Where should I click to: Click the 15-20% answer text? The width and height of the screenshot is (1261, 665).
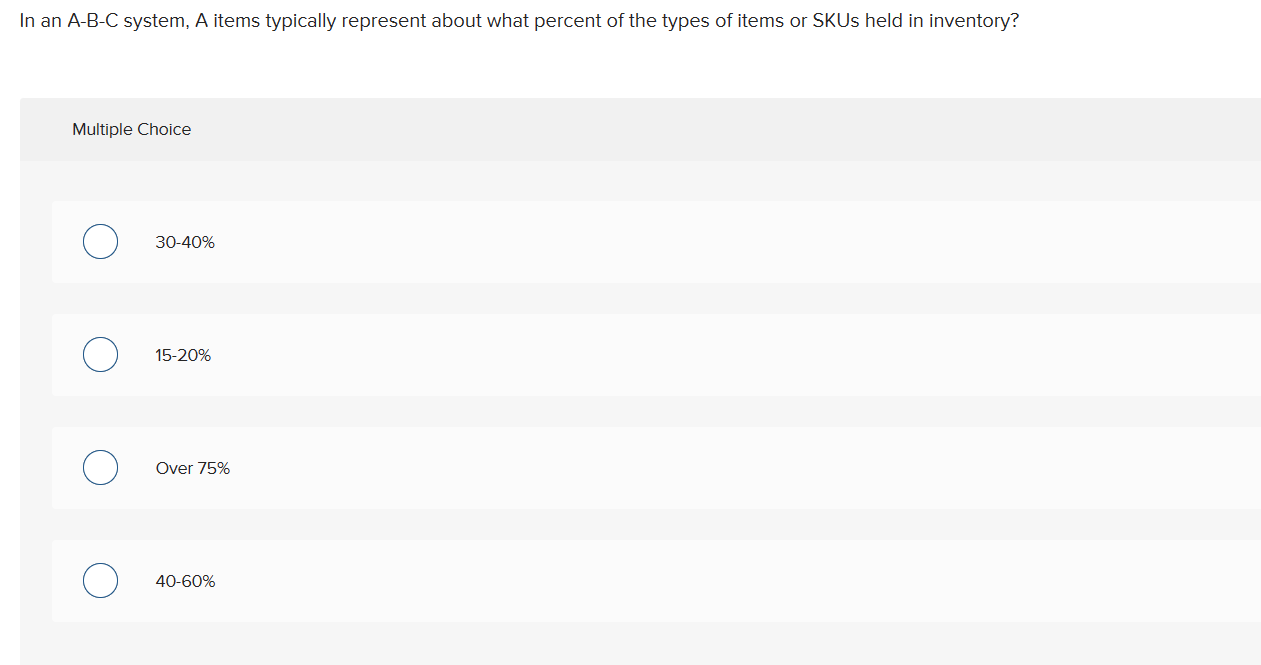tap(182, 354)
